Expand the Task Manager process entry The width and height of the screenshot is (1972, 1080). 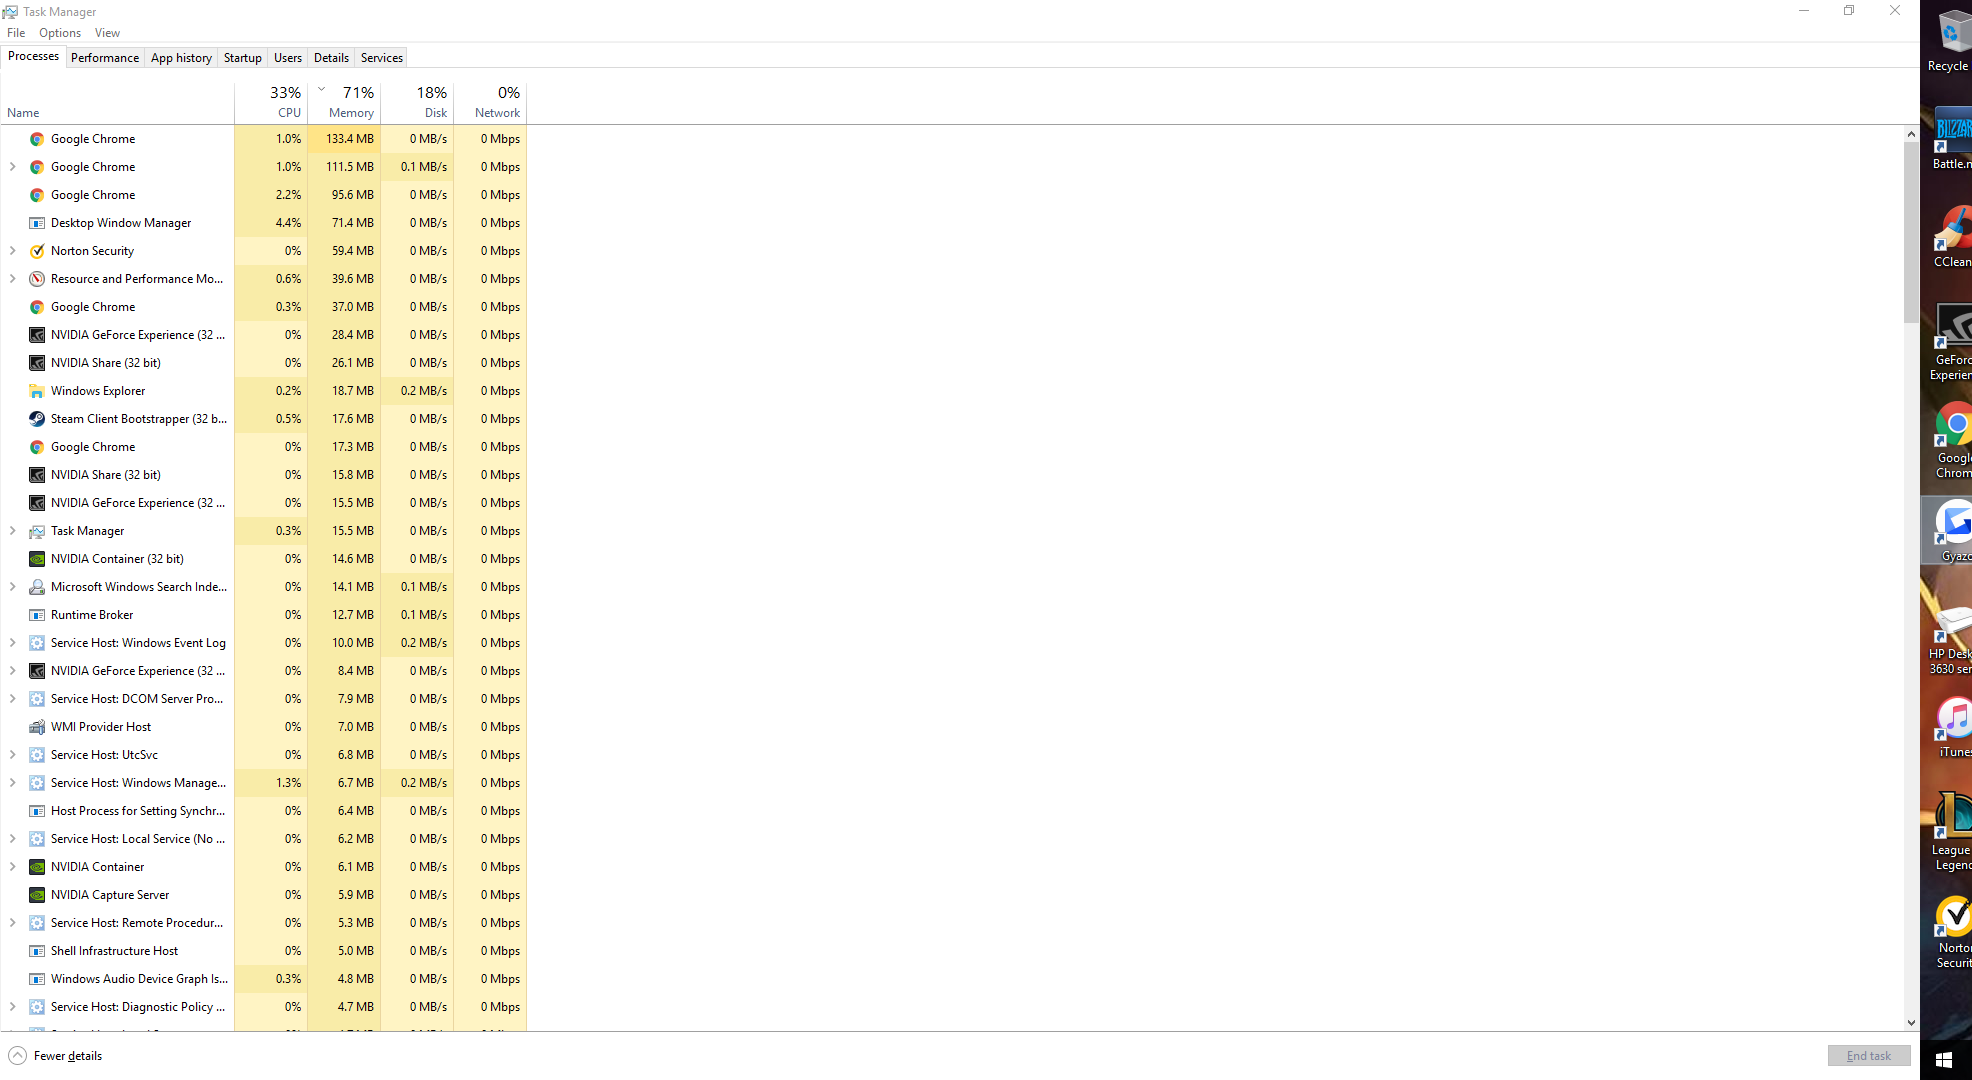pos(12,531)
